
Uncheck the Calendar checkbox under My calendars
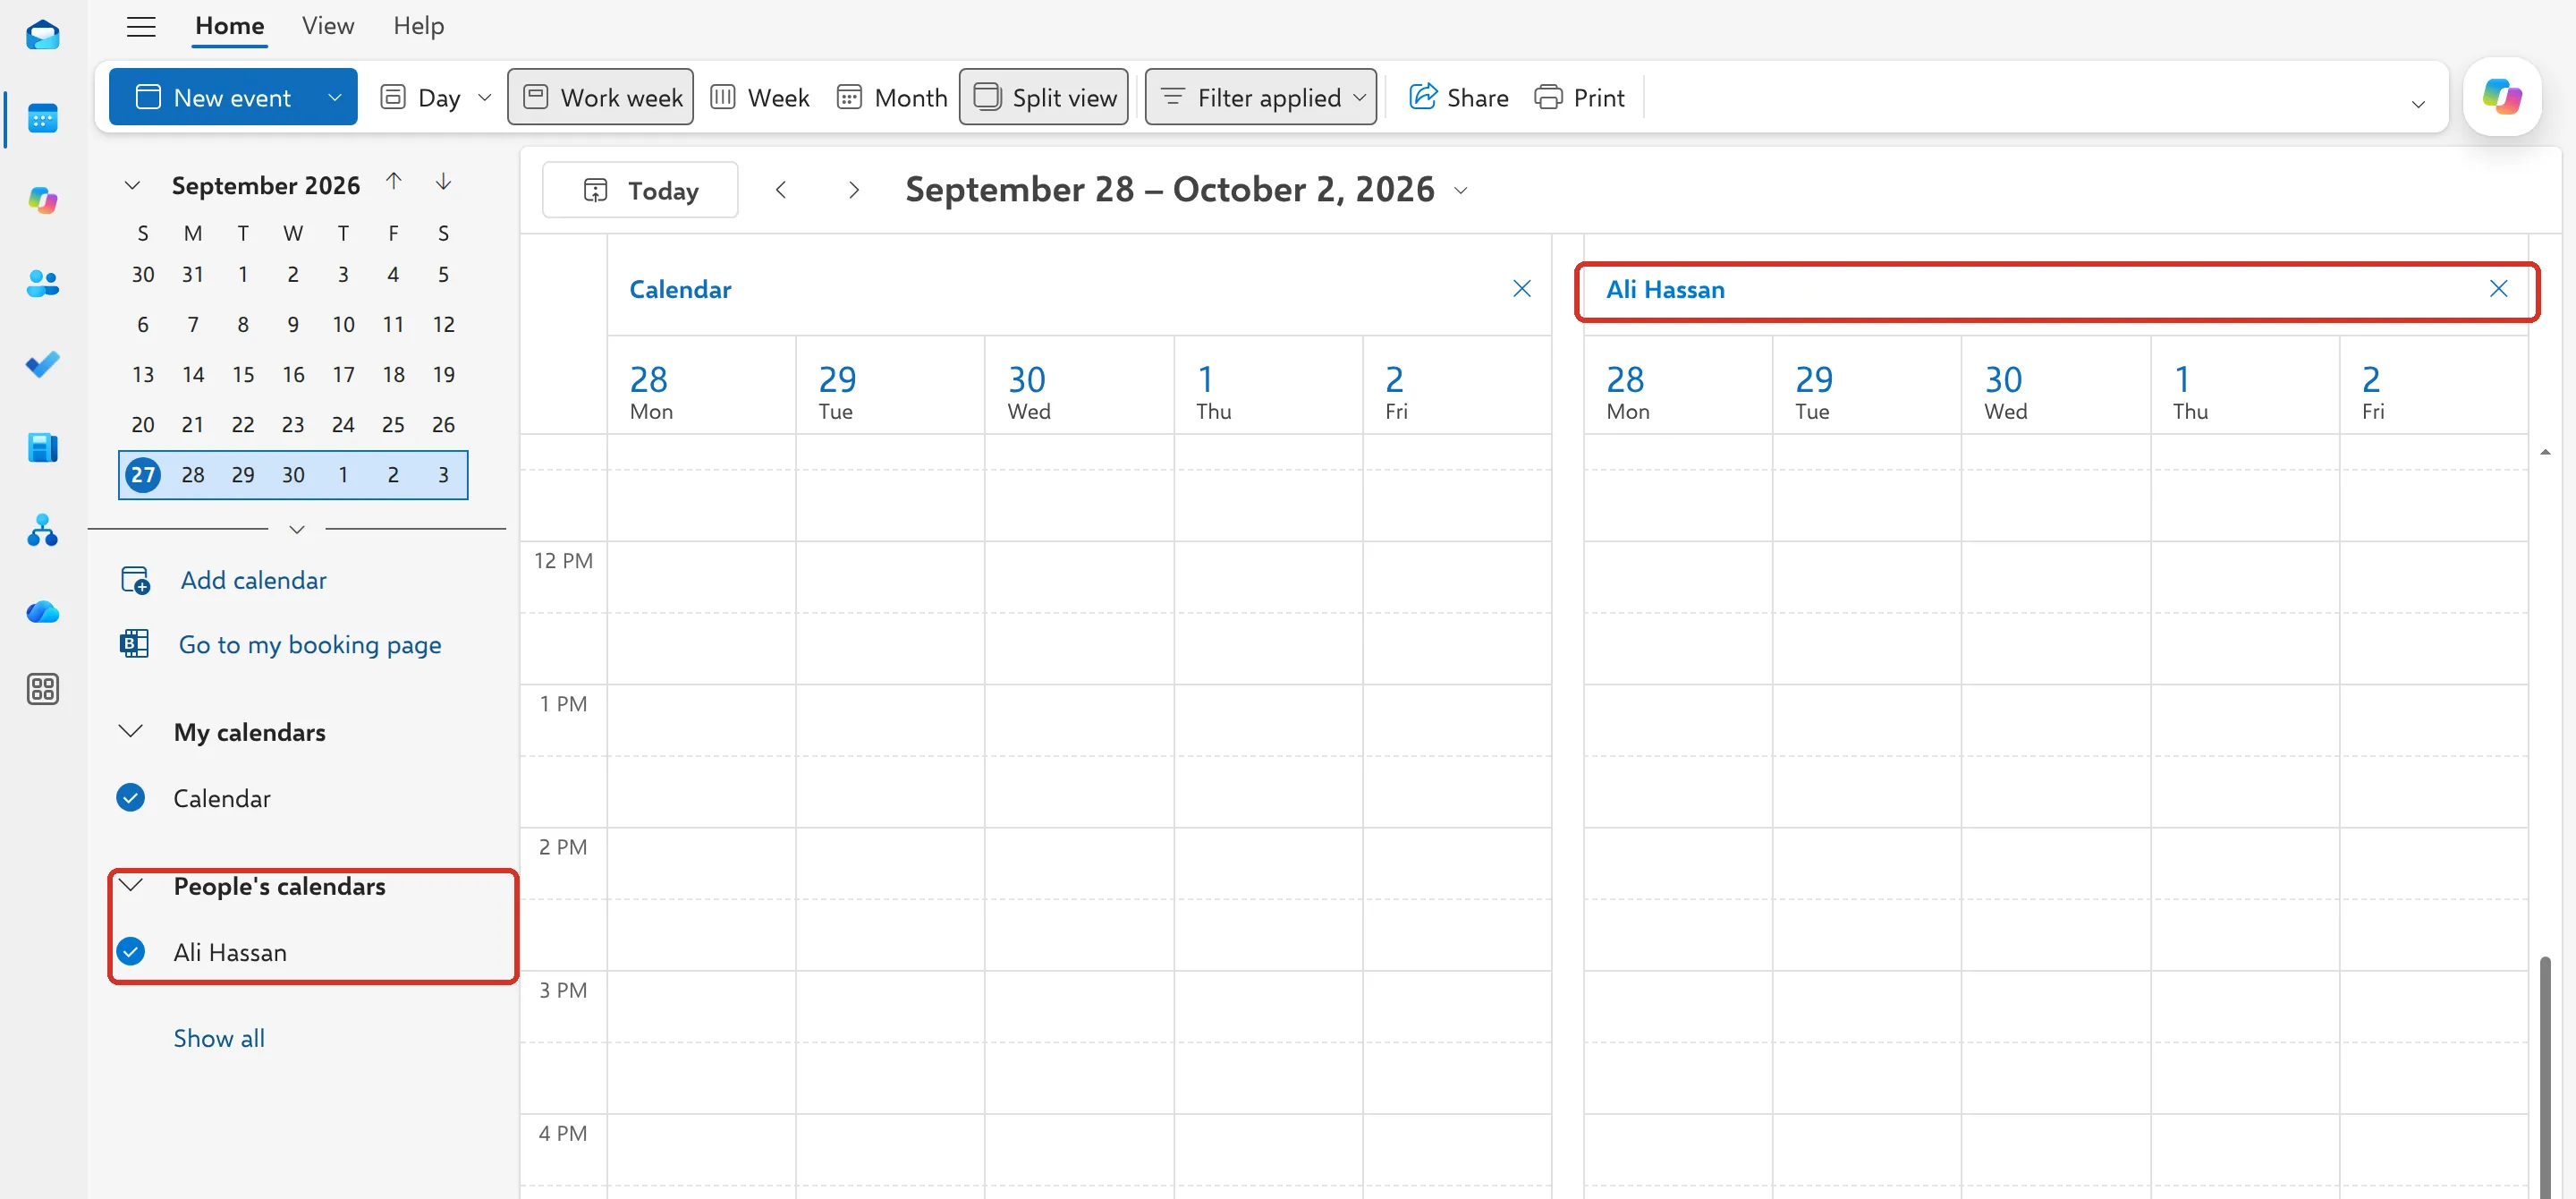[x=131, y=797]
